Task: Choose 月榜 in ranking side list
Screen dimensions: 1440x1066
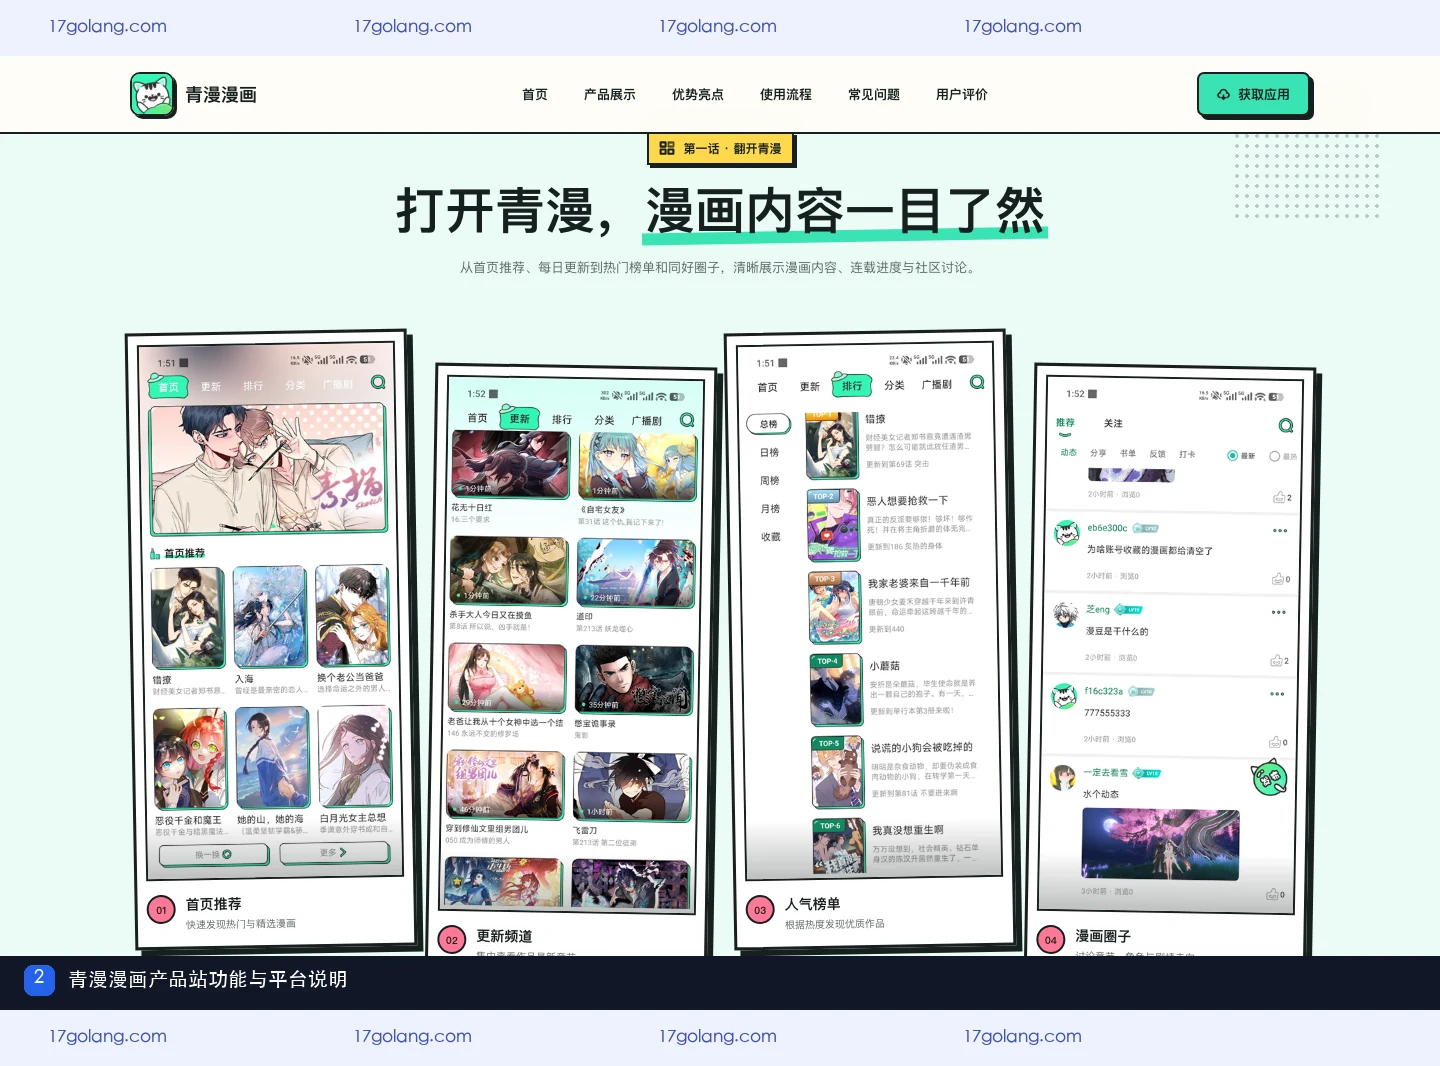Action: [770, 508]
